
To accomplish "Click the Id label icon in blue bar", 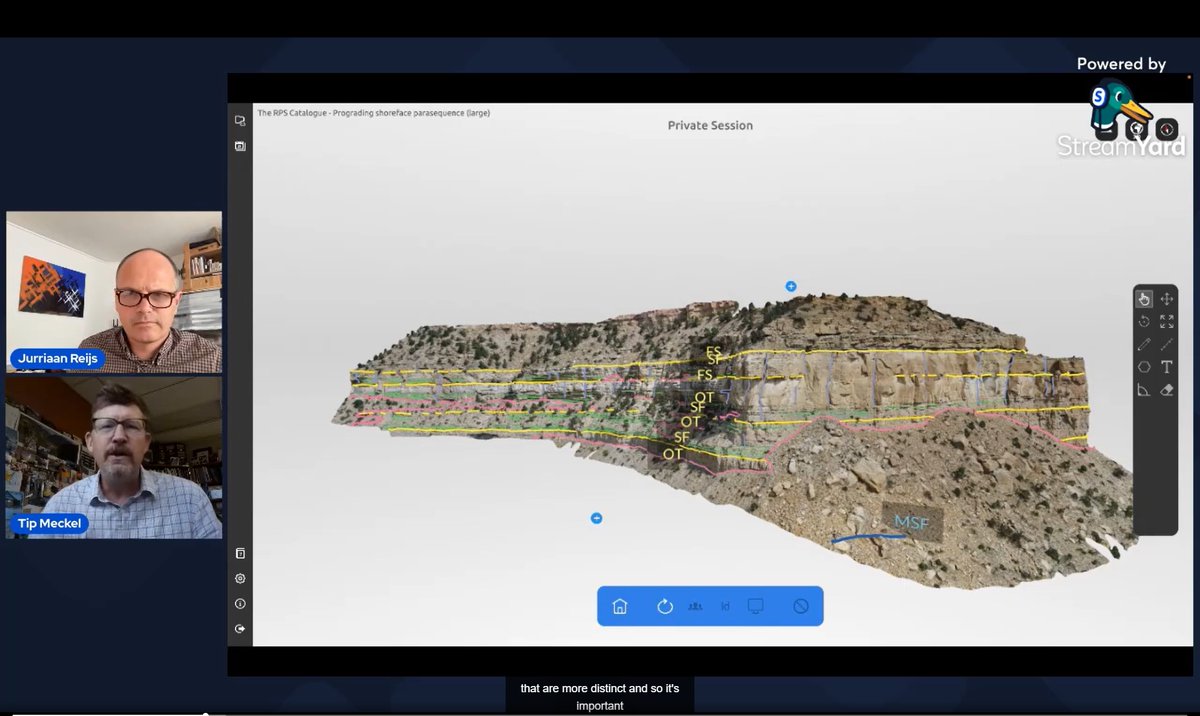I will click(725, 606).
